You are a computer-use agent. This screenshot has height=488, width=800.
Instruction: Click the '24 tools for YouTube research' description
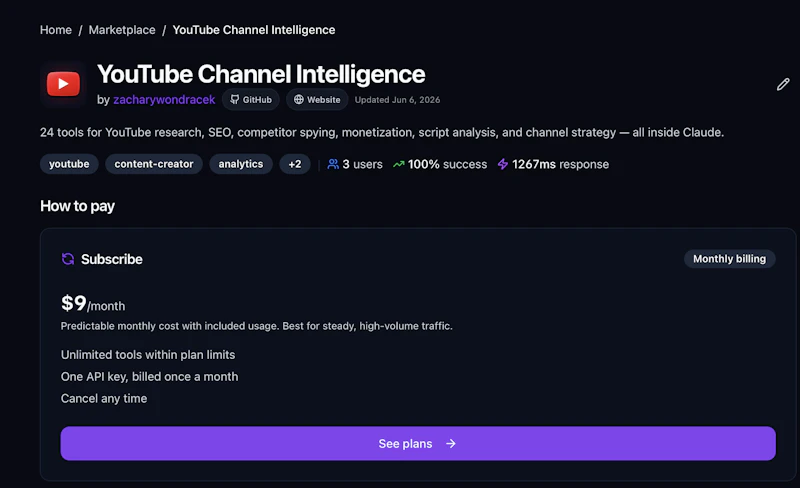382,132
